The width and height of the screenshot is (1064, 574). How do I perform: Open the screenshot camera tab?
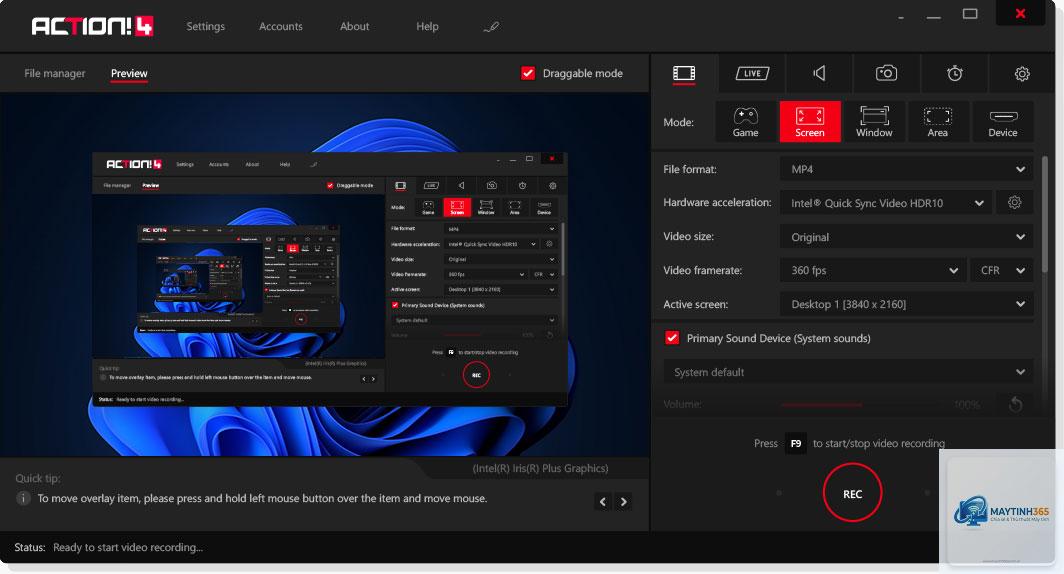[x=886, y=73]
